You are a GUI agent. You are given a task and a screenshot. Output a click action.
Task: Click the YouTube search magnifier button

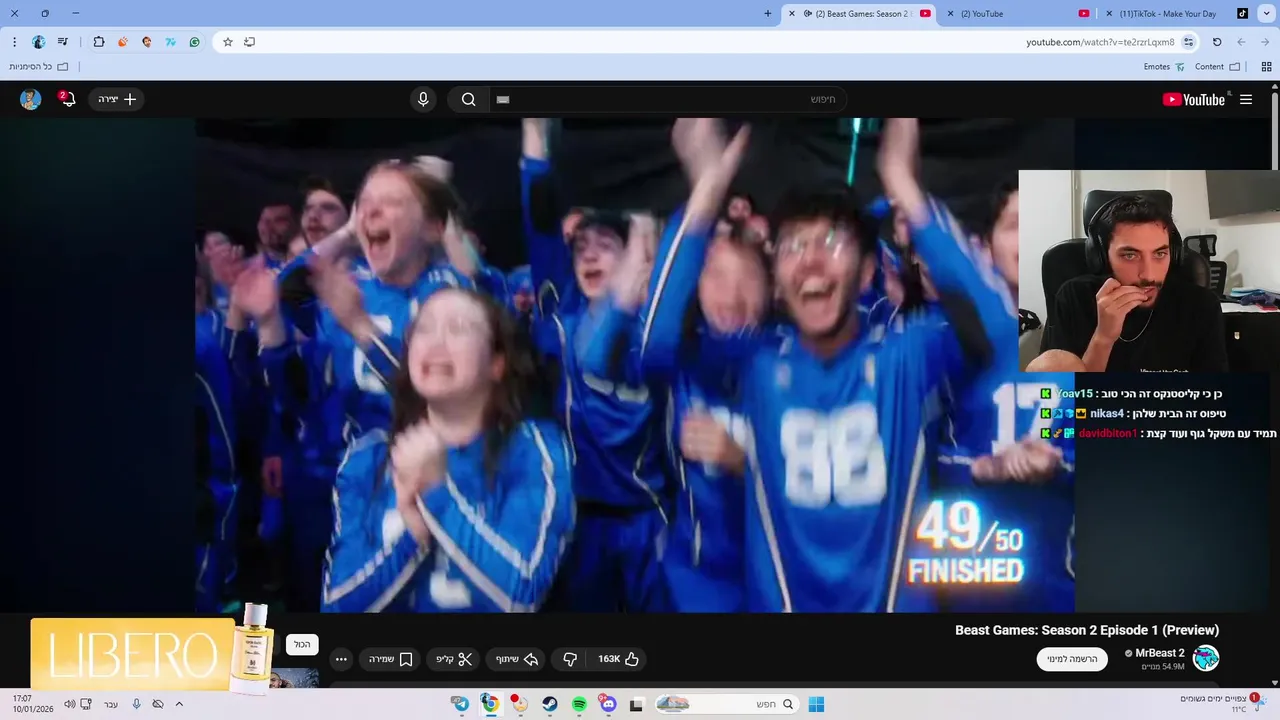click(468, 99)
